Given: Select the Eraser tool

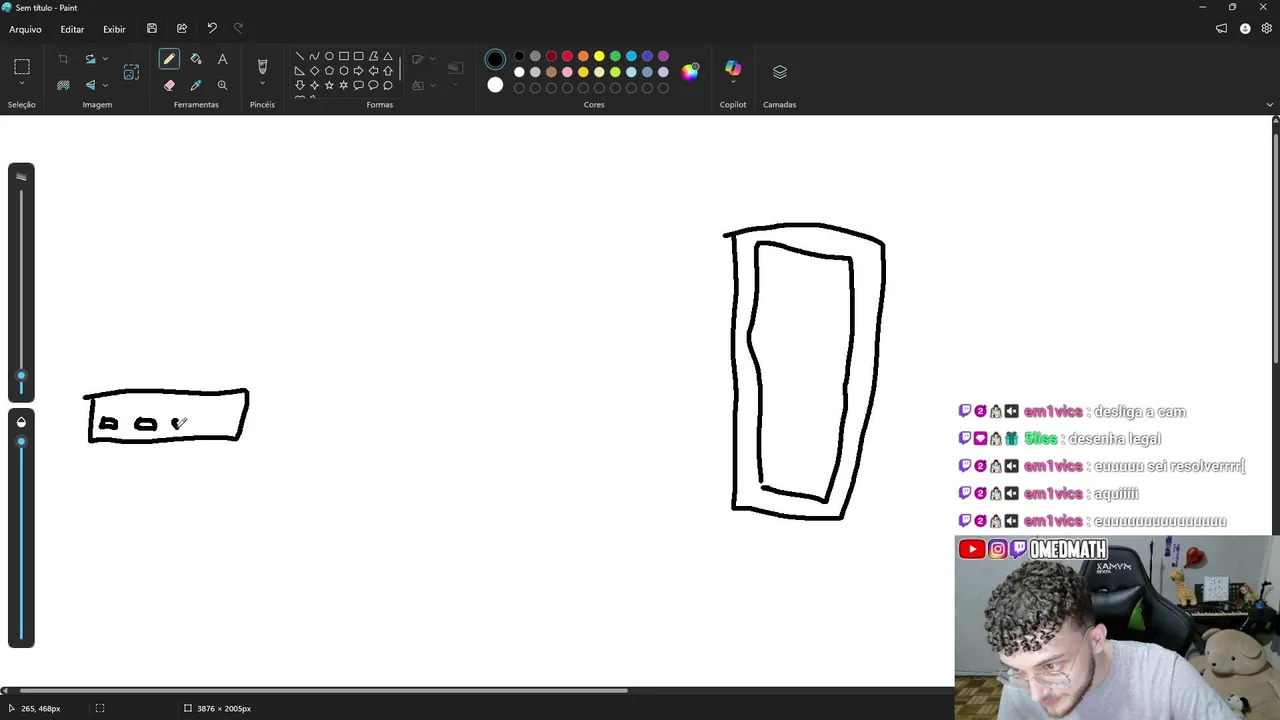Looking at the screenshot, I should tap(169, 86).
